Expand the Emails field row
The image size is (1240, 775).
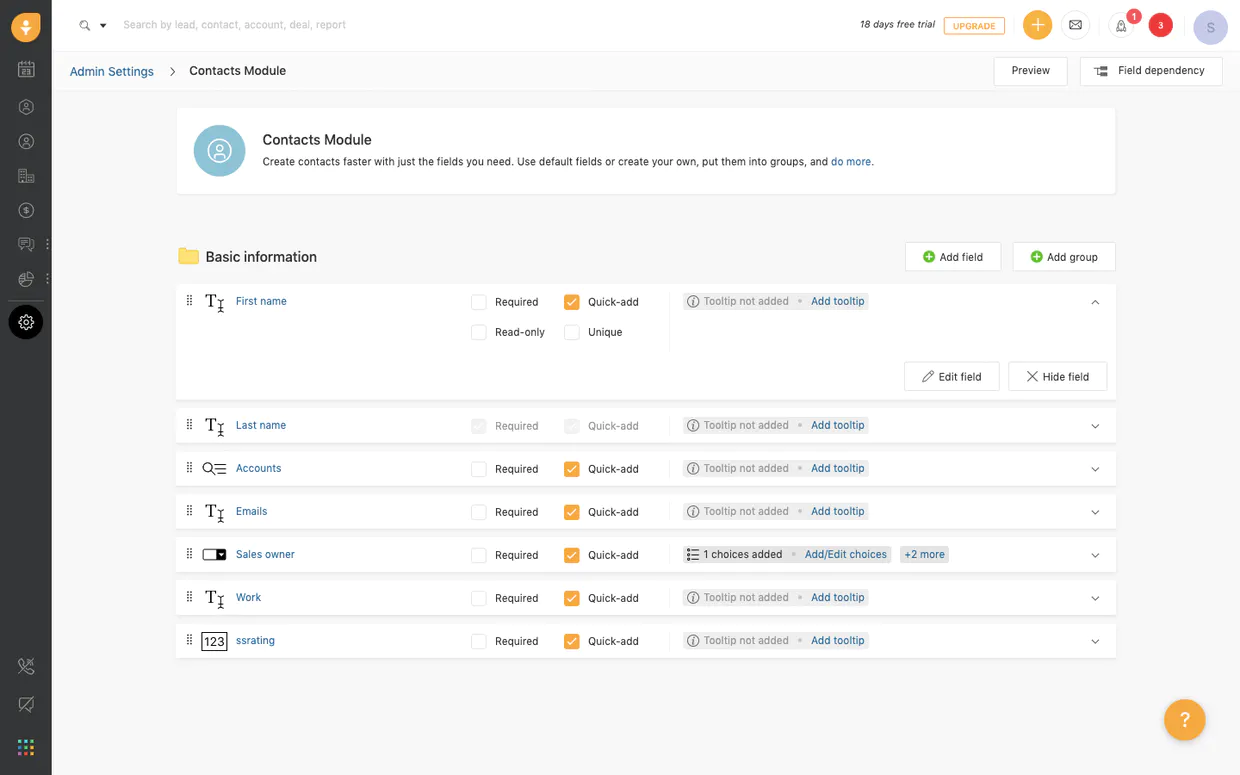[x=1095, y=512]
